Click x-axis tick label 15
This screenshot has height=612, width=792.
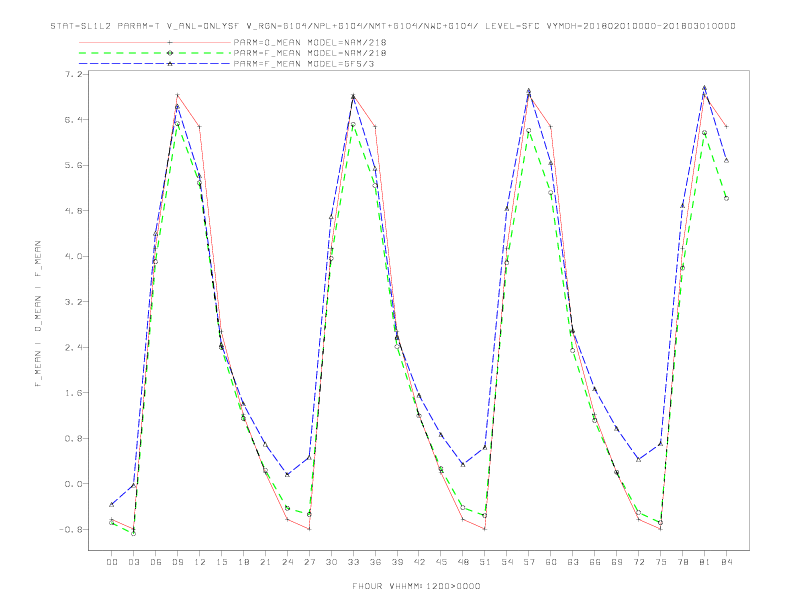(x=221, y=562)
